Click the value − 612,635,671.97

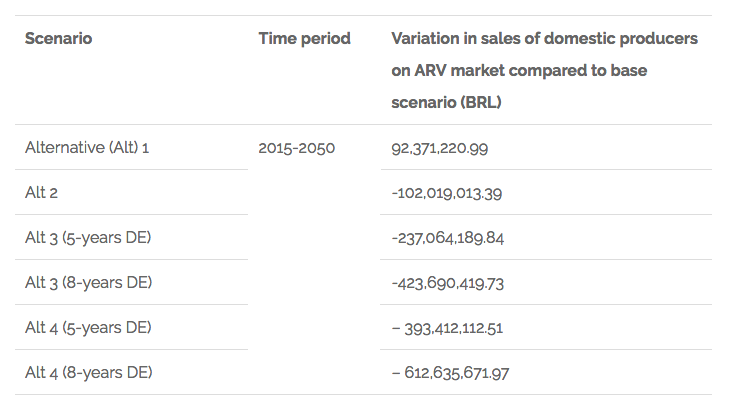(451, 373)
